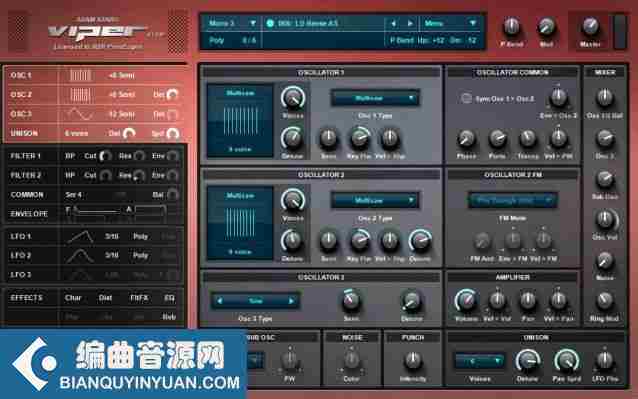Adjust Oscillator 2 Detune knob
The width and height of the screenshot is (638, 399).
pos(292,241)
